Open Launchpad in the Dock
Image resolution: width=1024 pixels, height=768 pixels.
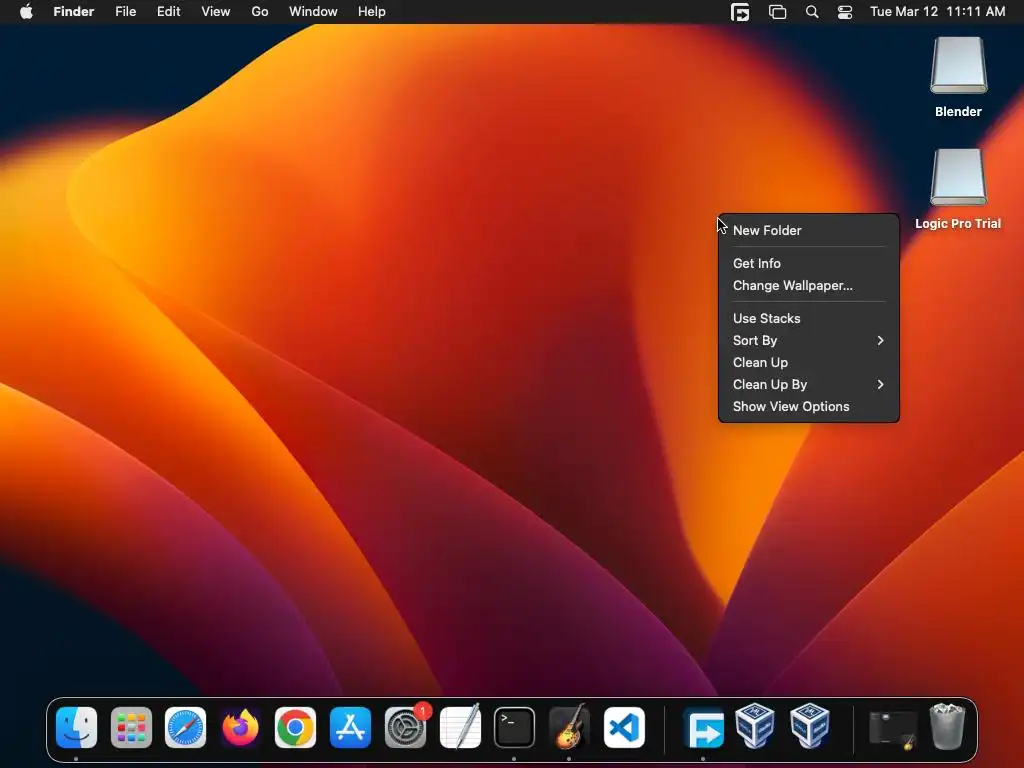coord(131,727)
